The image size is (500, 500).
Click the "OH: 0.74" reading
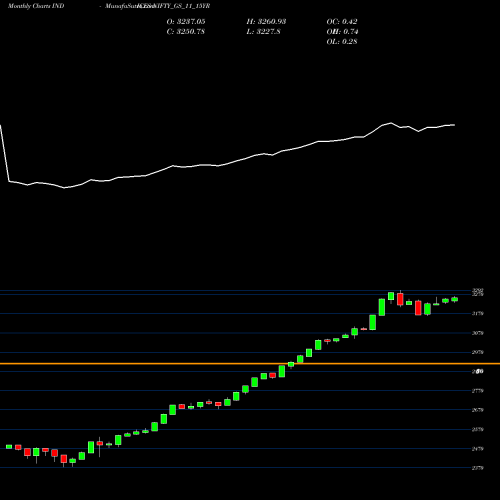pos(342,31)
